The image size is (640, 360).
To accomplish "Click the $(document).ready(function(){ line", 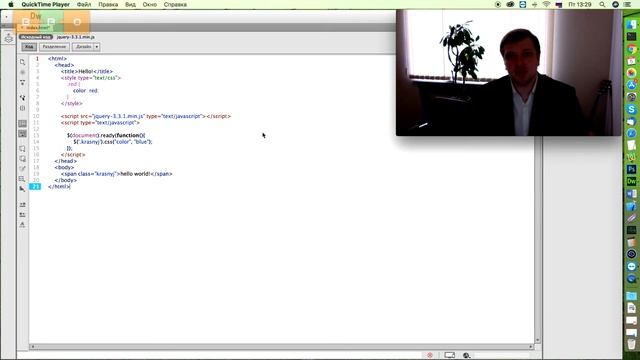I will [x=106, y=136].
